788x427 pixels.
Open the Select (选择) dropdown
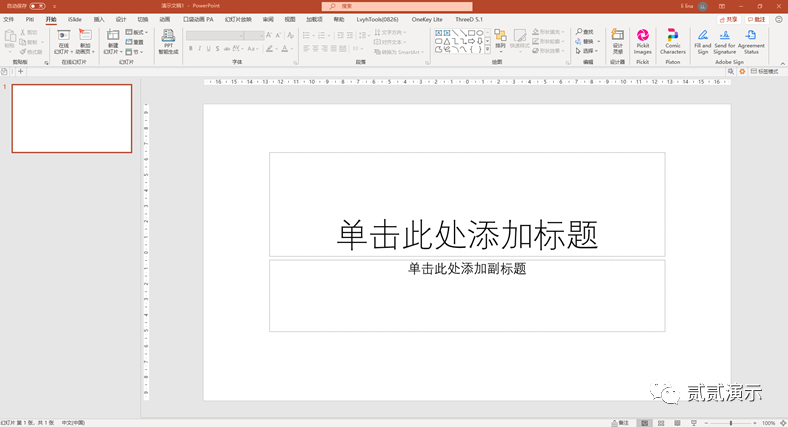click(x=586, y=51)
